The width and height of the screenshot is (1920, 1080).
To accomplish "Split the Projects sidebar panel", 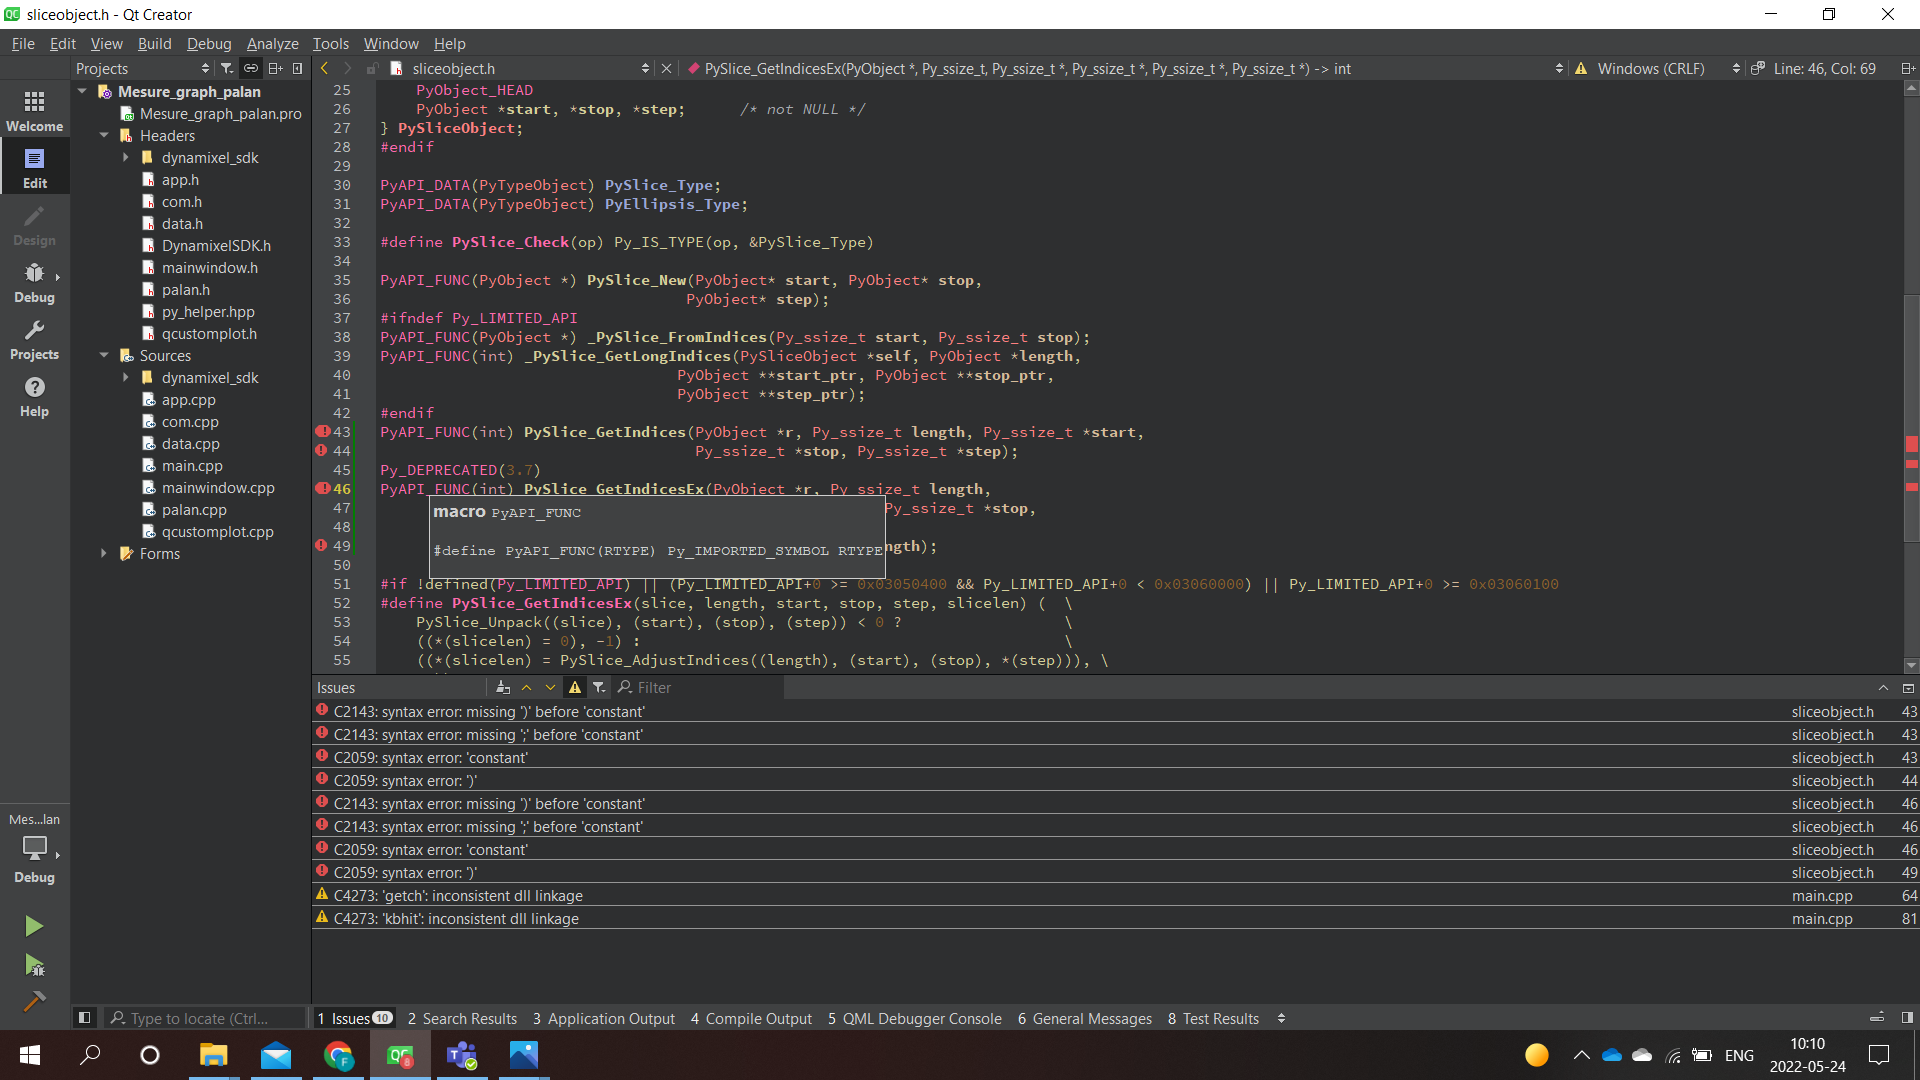I will (x=275, y=68).
